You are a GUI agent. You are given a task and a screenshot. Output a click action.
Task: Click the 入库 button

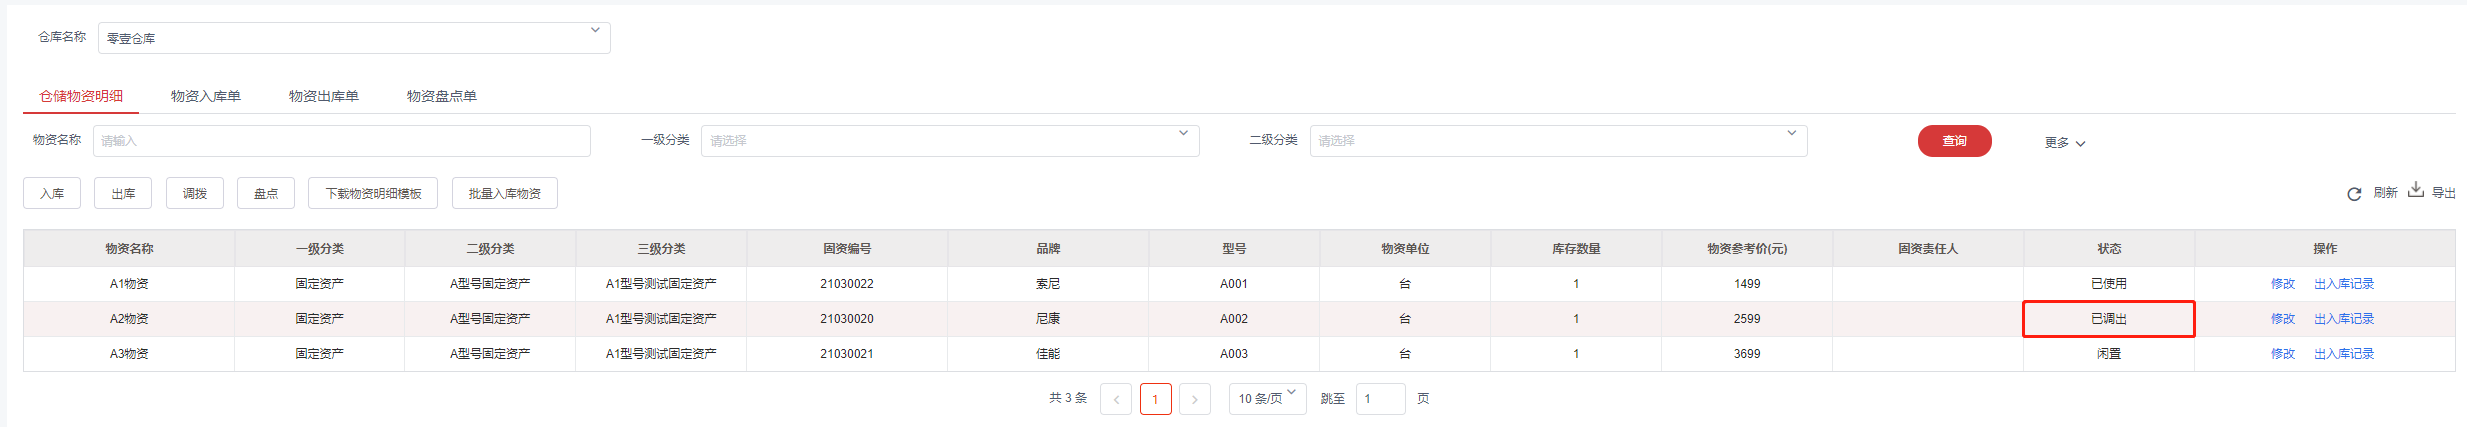tap(52, 193)
